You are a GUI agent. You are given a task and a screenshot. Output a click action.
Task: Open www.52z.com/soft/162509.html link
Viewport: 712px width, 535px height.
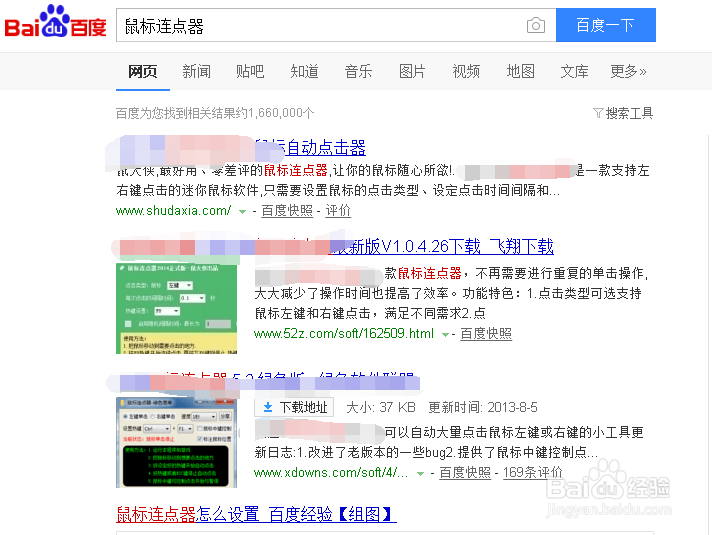[344, 334]
